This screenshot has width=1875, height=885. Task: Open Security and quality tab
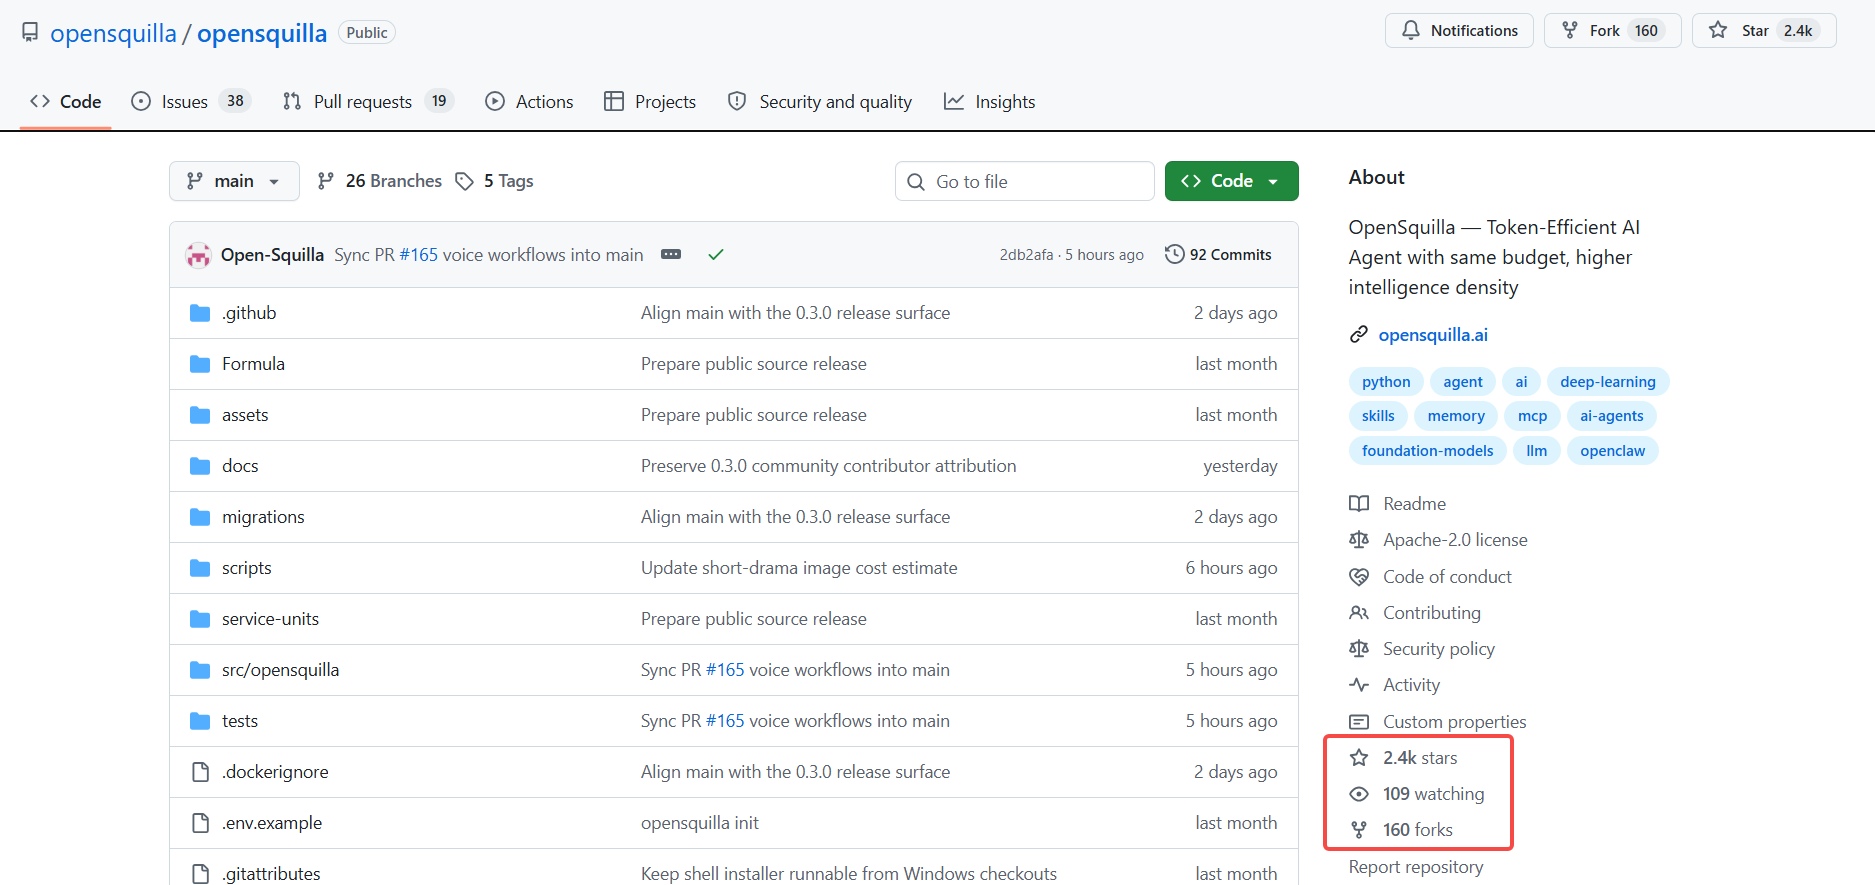(x=820, y=101)
